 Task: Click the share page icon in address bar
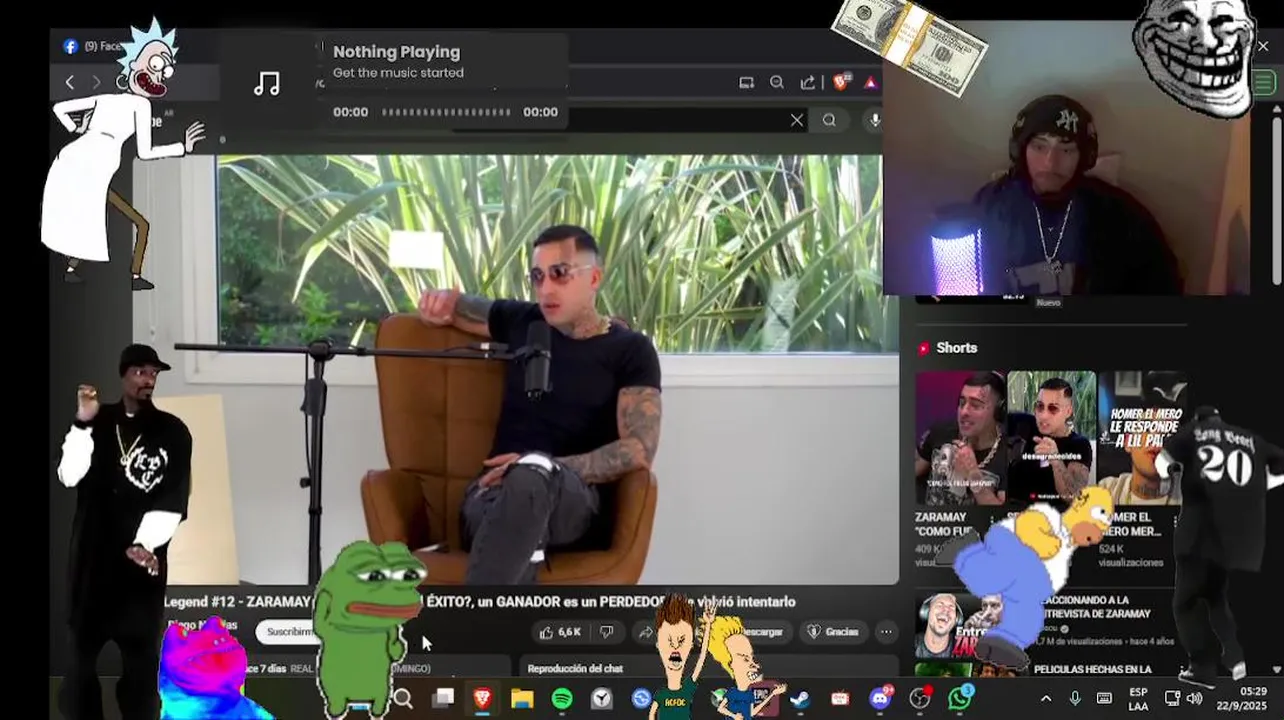[x=808, y=83]
